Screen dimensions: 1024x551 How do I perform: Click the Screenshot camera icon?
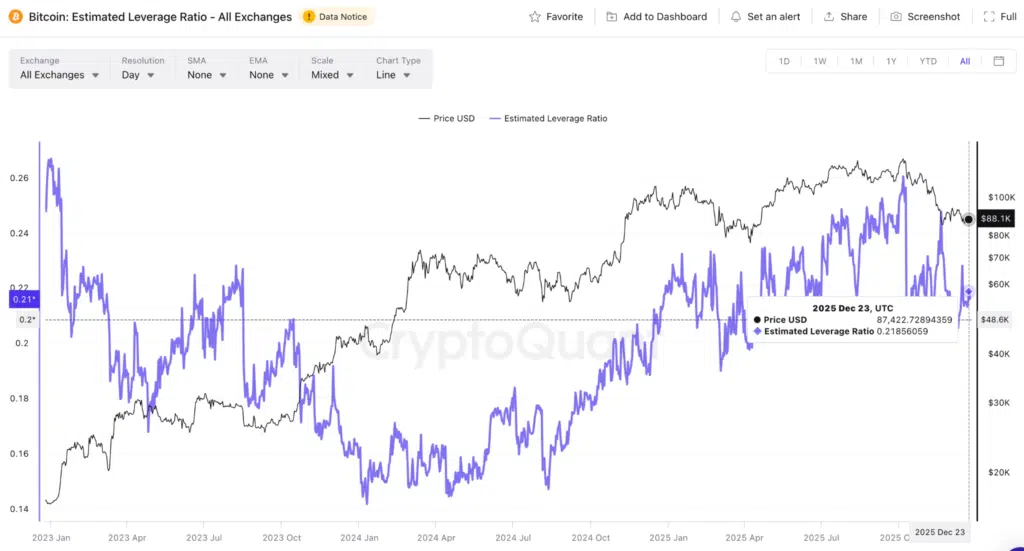point(896,17)
